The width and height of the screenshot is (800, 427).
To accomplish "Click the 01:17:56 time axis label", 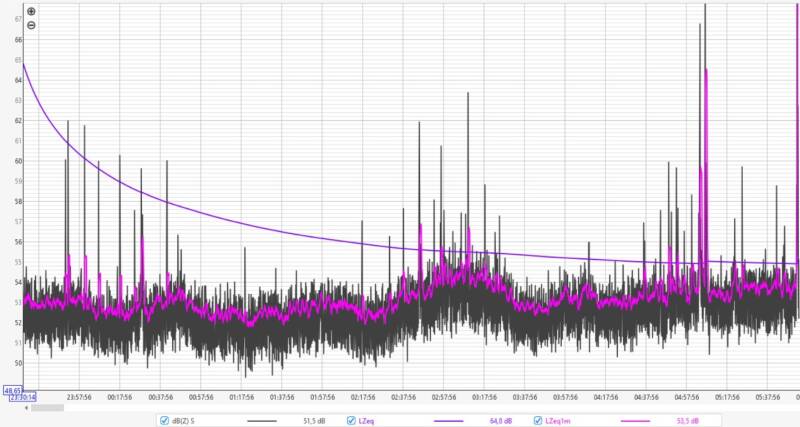I will tap(241, 397).
